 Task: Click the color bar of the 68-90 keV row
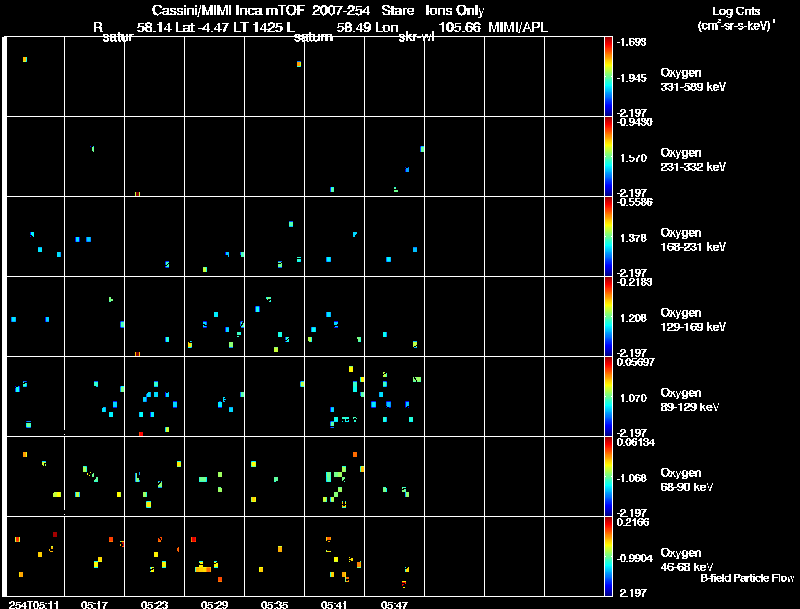pos(608,476)
